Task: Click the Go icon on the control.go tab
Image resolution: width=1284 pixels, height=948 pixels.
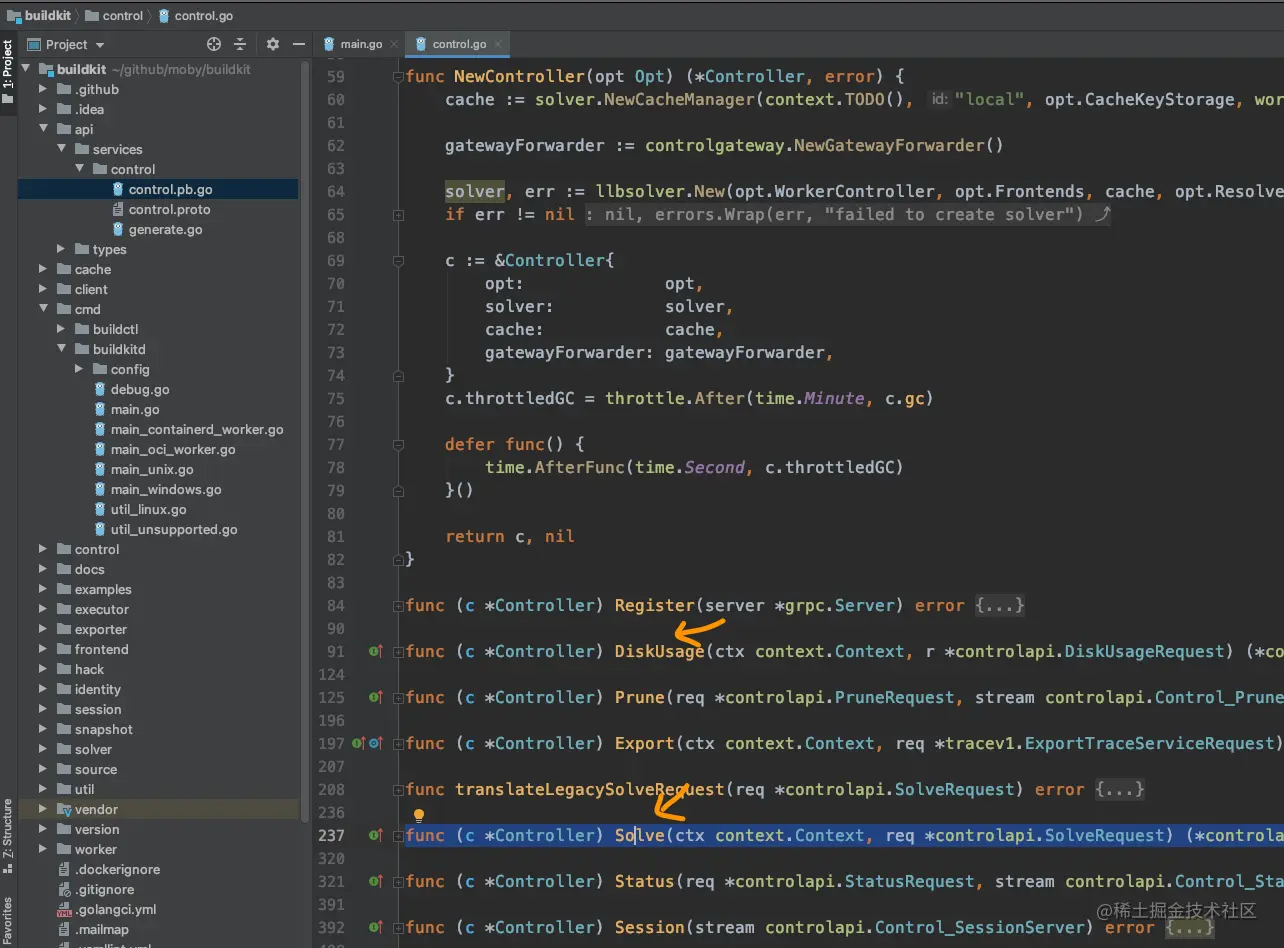Action: click(421, 43)
